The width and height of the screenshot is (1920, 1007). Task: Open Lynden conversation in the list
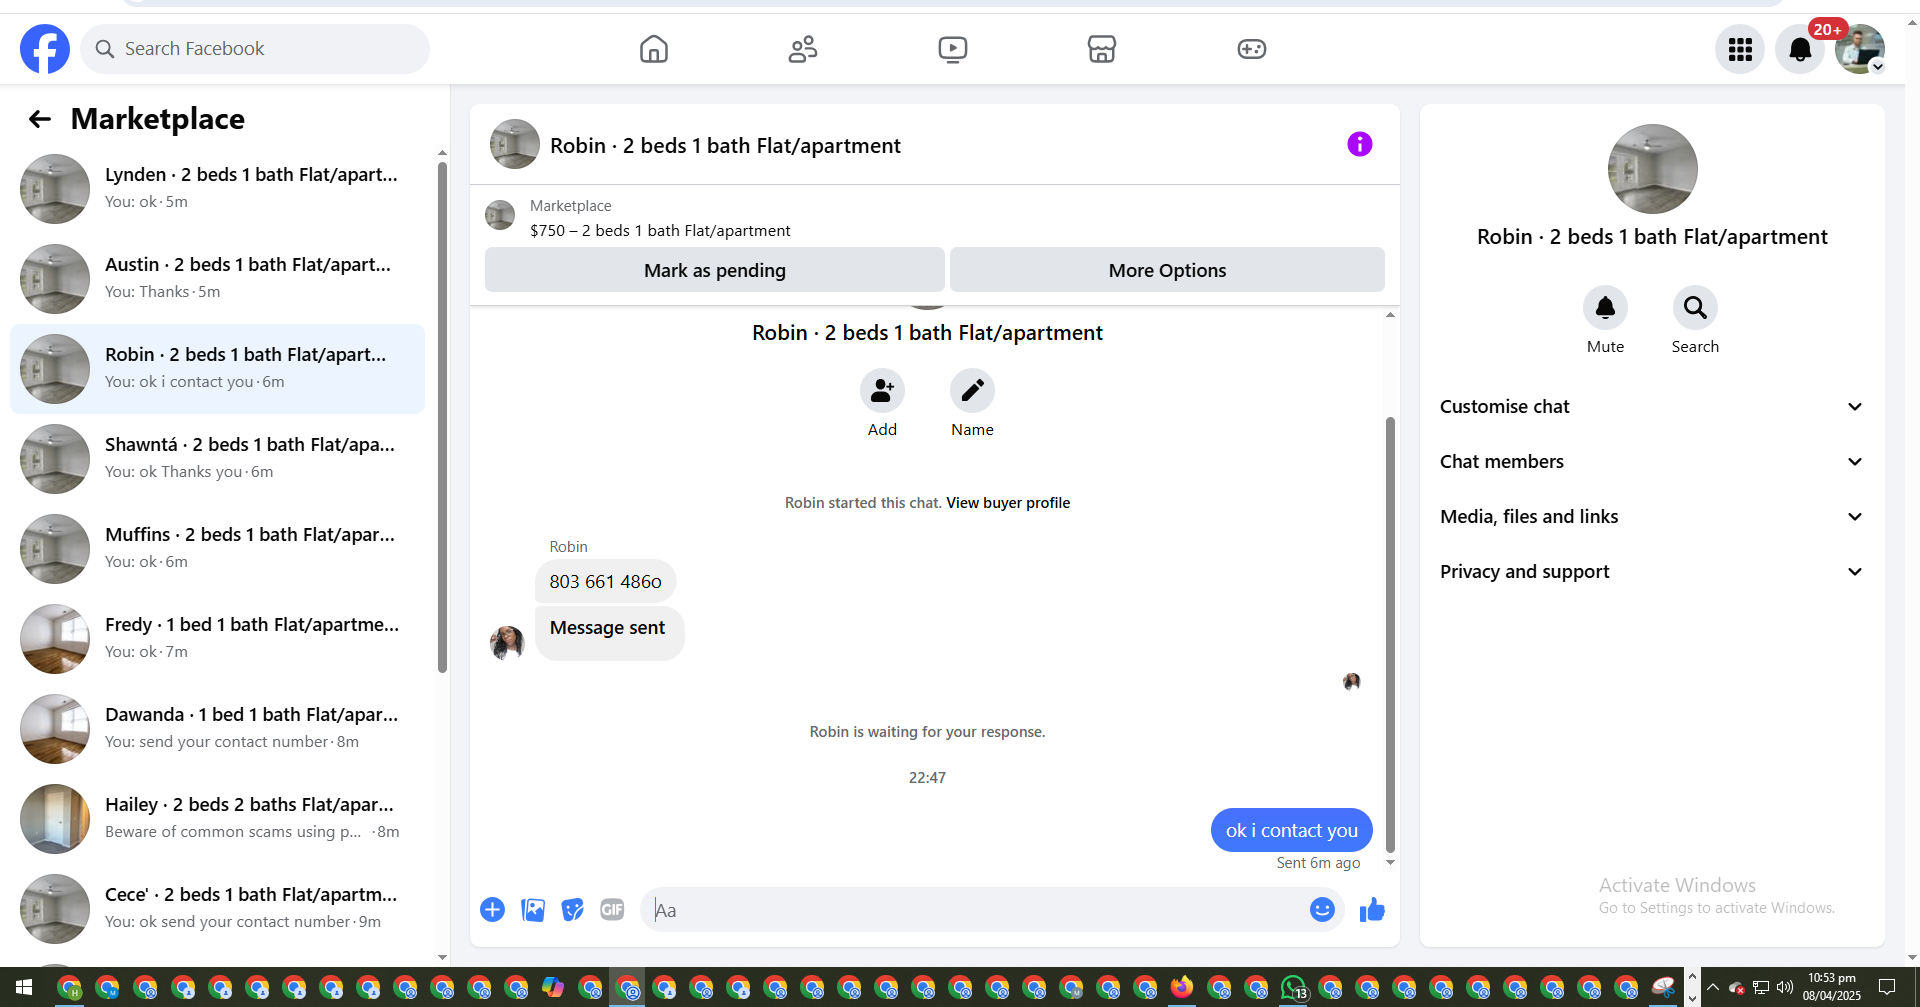217,189
